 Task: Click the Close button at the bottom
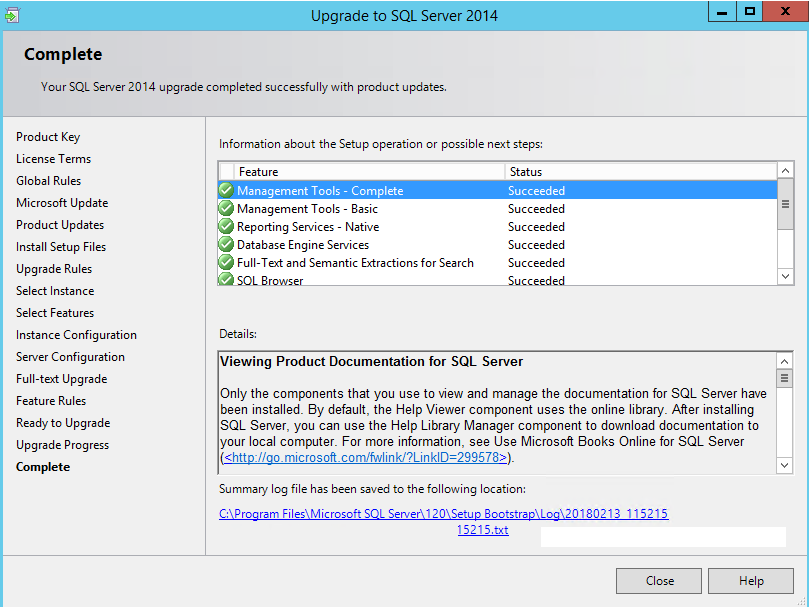tap(659, 581)
